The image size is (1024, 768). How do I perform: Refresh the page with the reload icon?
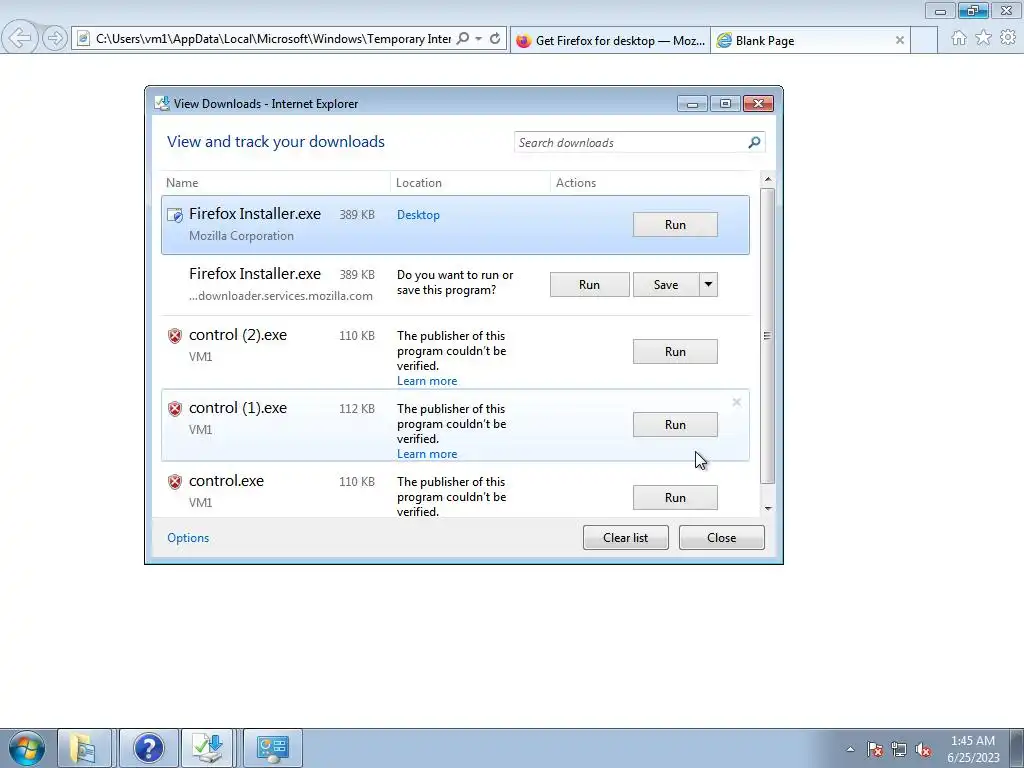(x=495, y=39)
